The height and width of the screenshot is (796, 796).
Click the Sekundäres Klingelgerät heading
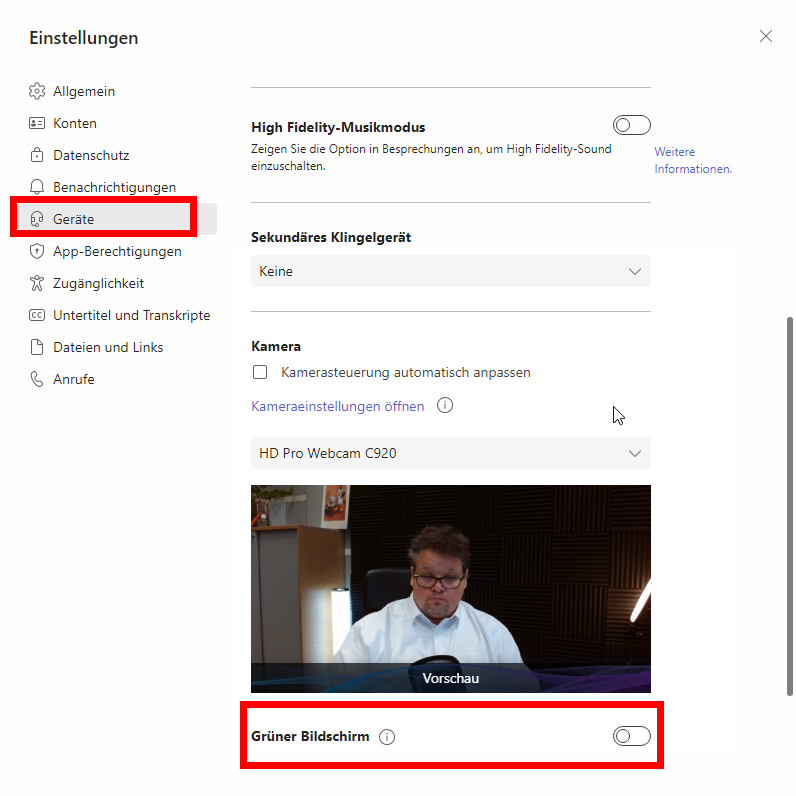(x=331, y=237)
